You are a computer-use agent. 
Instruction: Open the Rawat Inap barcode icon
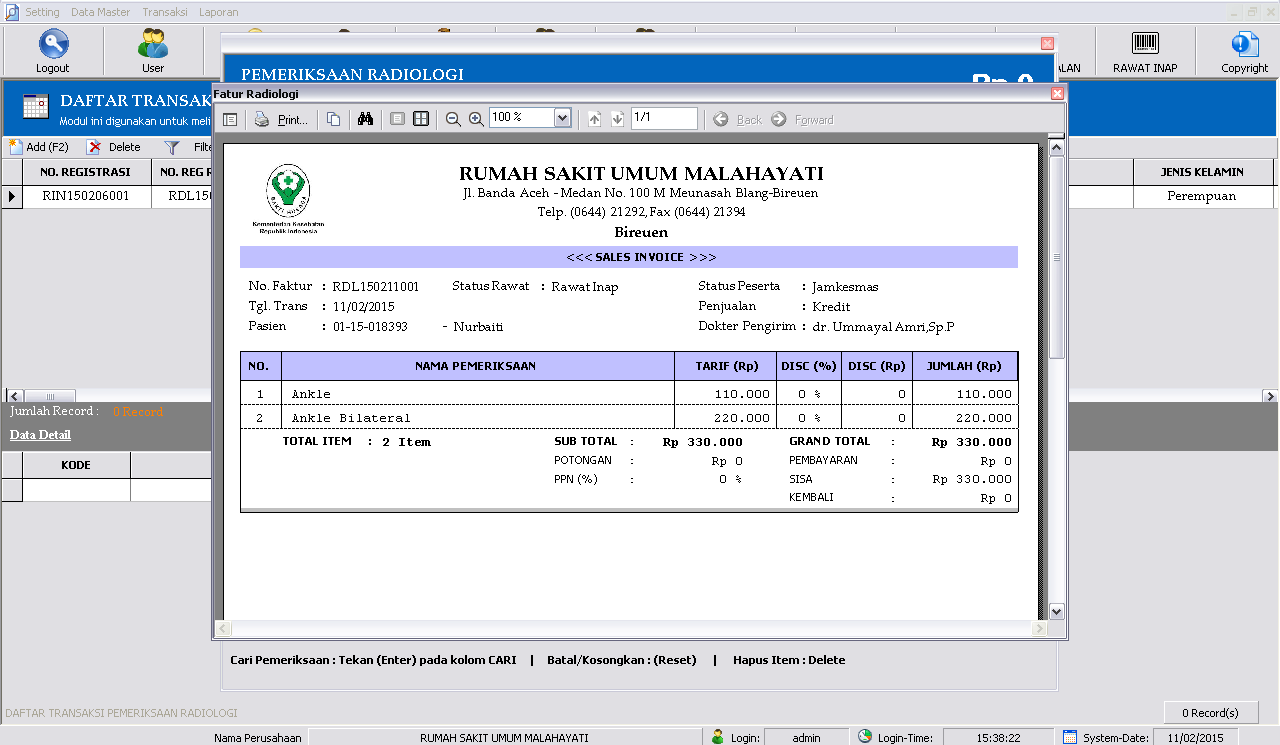pos(1145,43)
